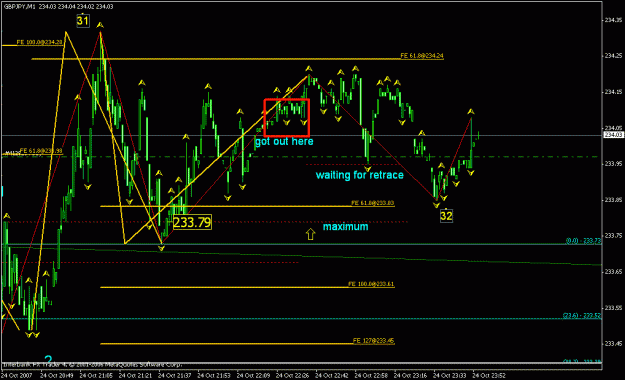Select the yellow "32" wave label
Image resolution: width=625 pixels, height=380 pixels.
click(x=446, y=216)
